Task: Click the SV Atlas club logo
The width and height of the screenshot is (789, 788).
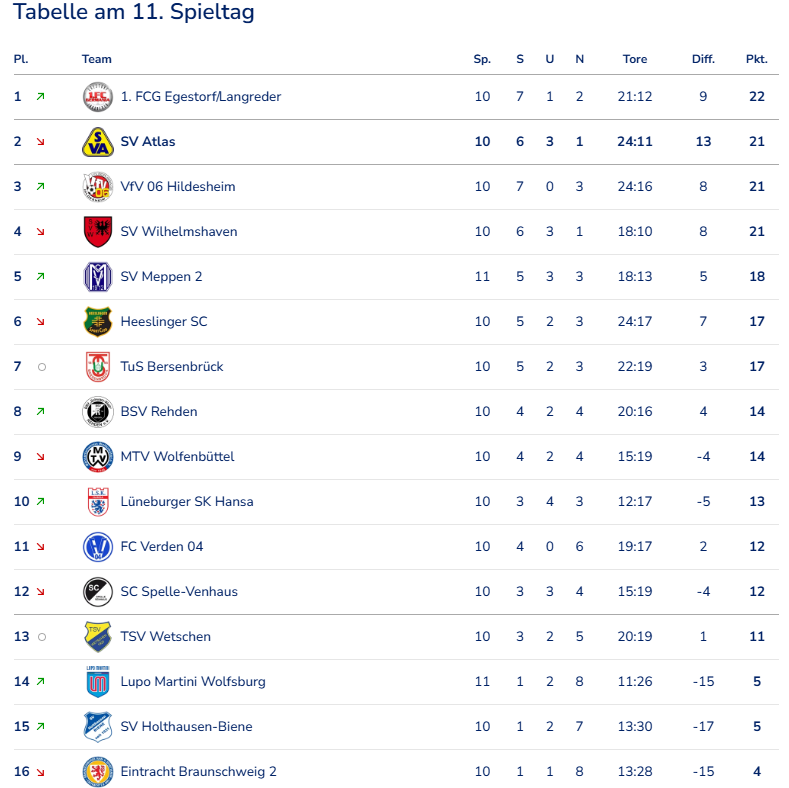Action: coord(97,142)
